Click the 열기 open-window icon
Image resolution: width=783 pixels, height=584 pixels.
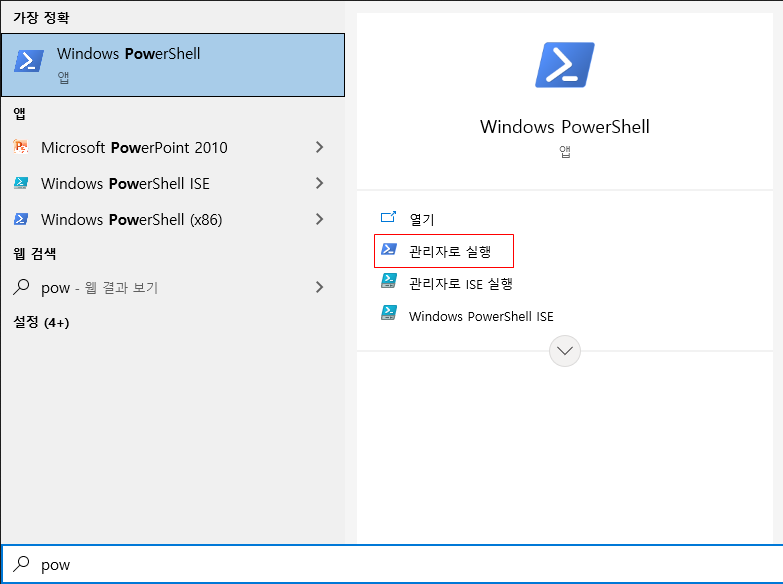coord(389,217)
